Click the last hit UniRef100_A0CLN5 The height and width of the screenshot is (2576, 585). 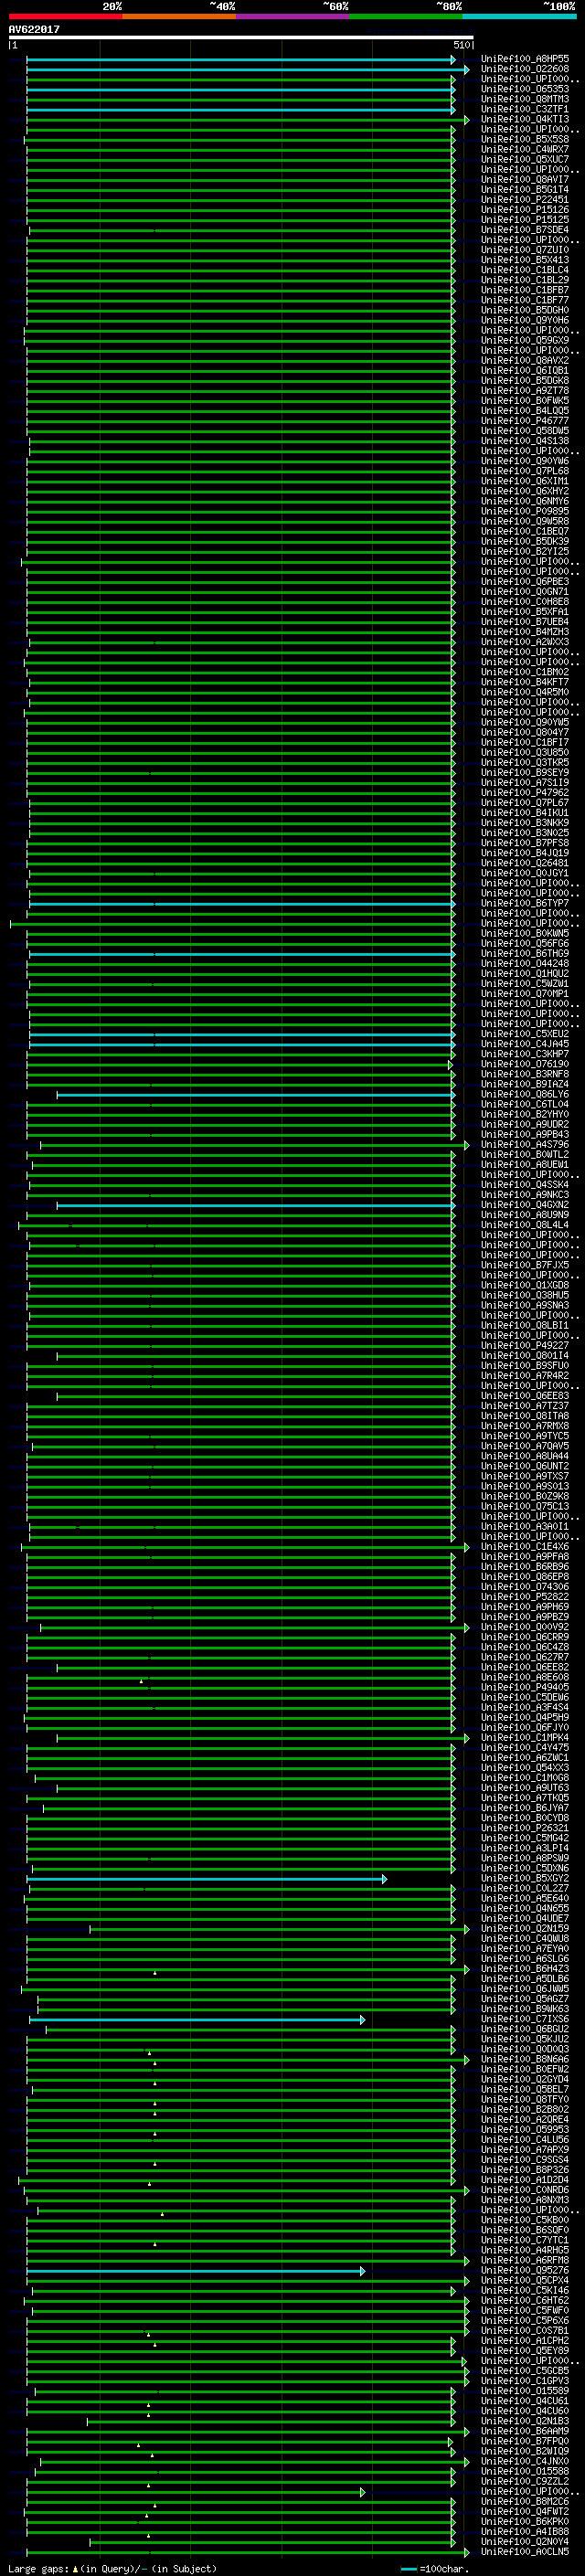click(x=525, y=2552)
